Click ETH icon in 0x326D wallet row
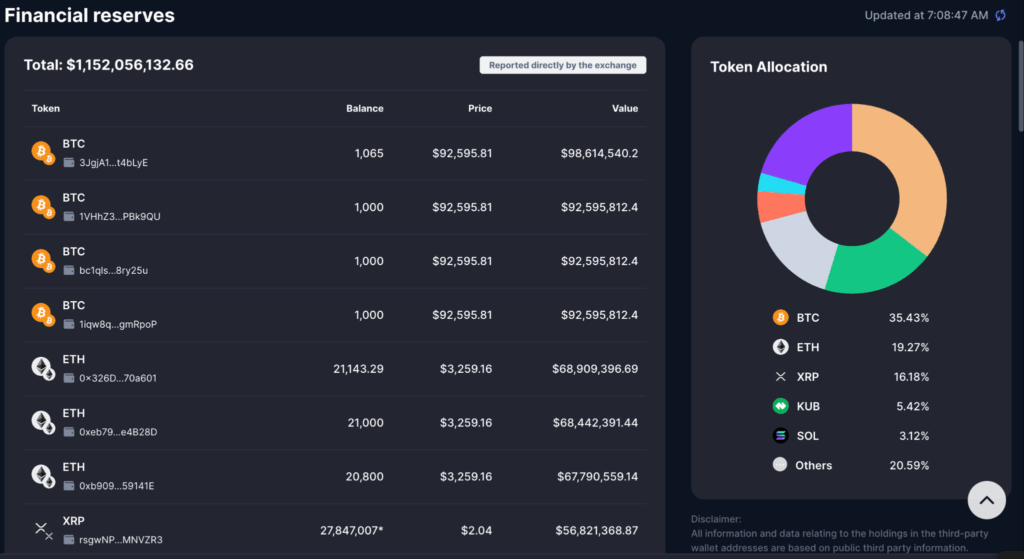The height and width of the screenshot is (559, 1024). point(43,369)
